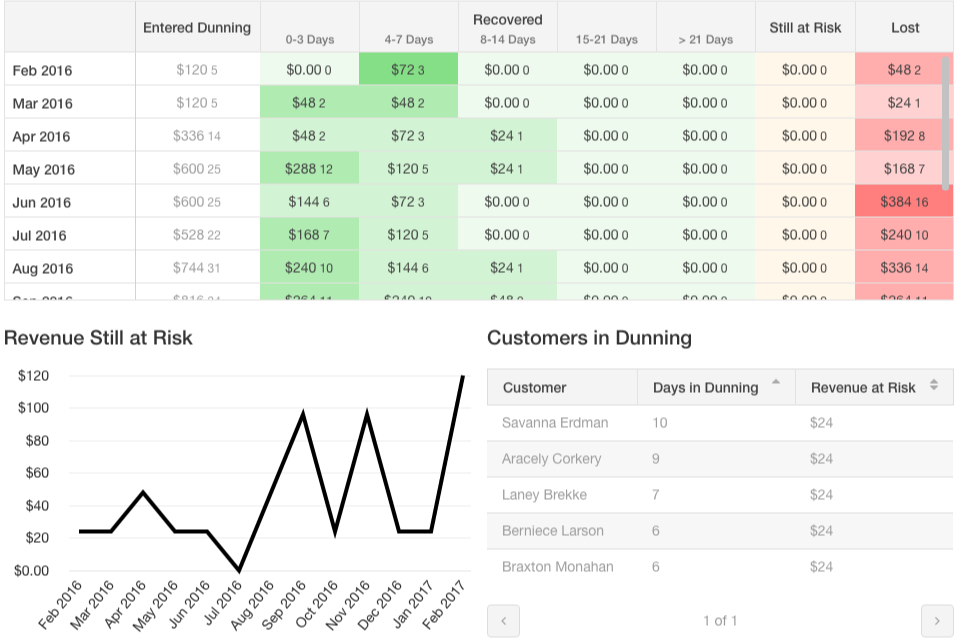Click the Days in Dunning sort arrow
This screenshot has height=640, width=960.
(x=776, y=386)
